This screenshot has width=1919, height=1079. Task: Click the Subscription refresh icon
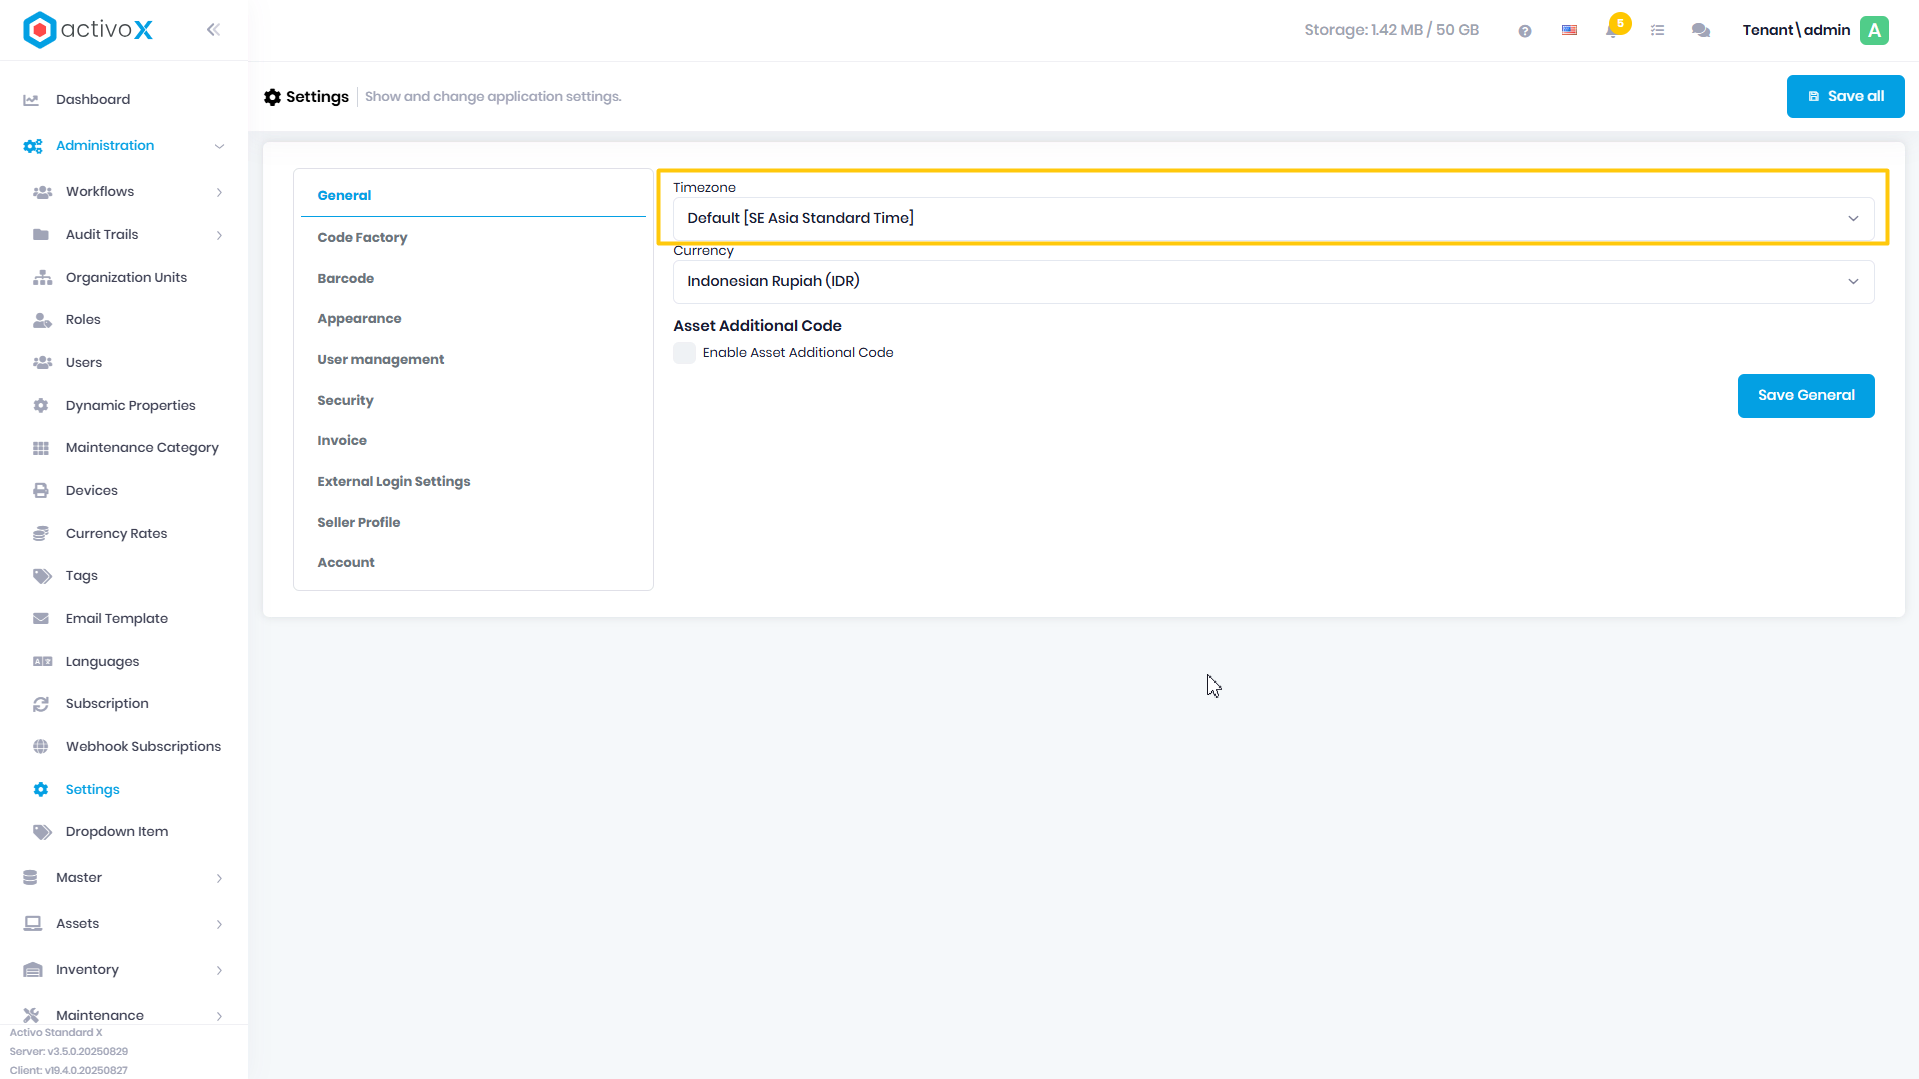click(x=41, y=704)
